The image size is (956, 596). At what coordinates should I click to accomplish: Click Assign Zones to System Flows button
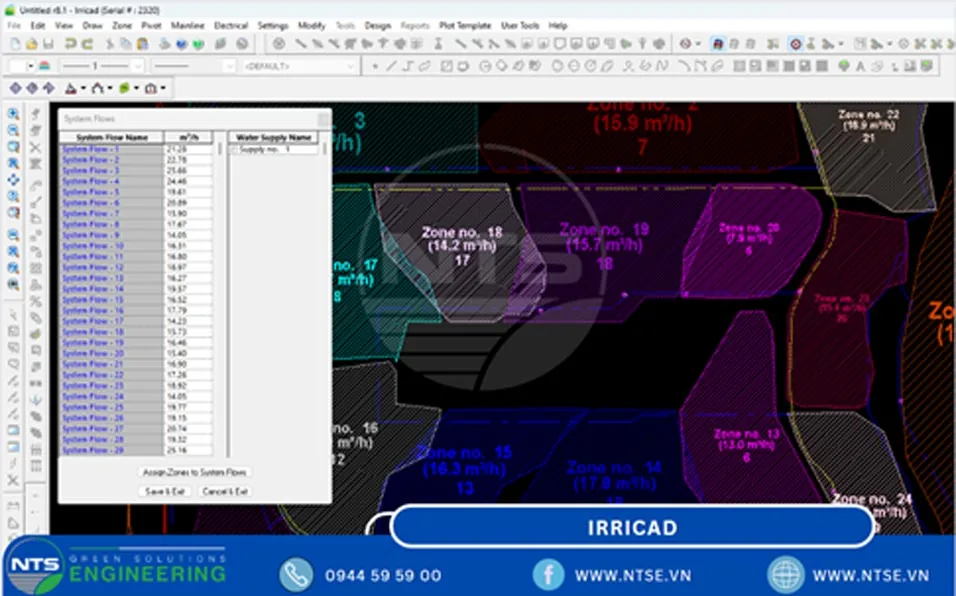click(194, 472)
